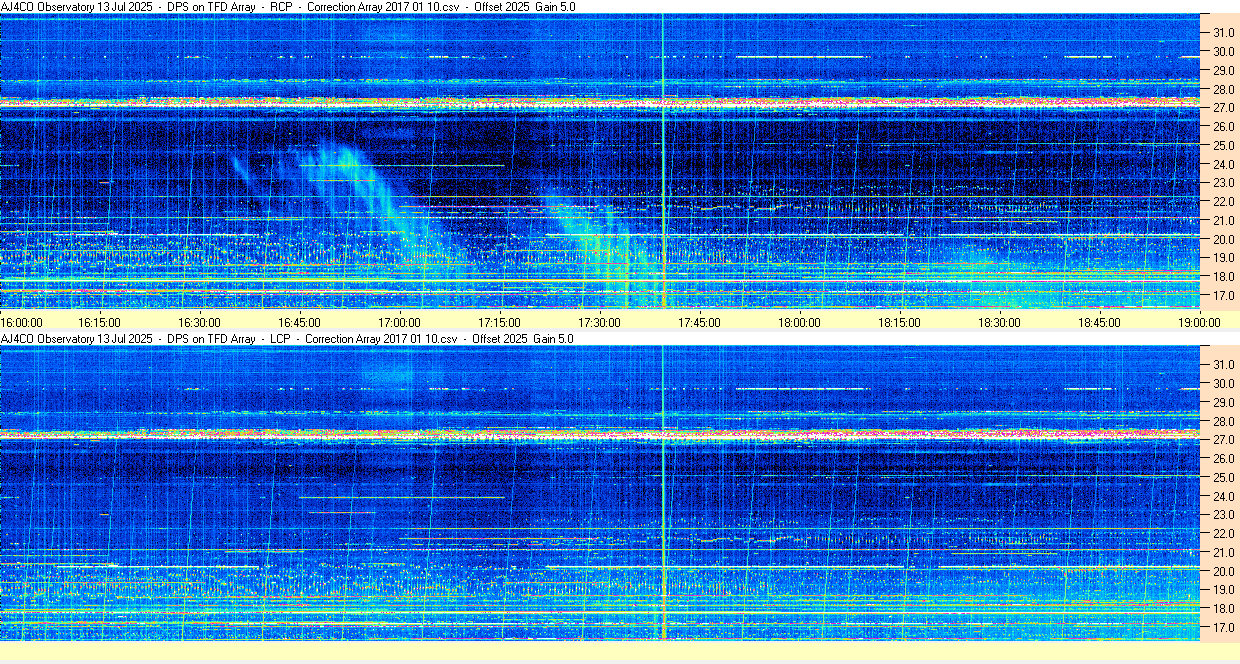Pick the 17:30:00 time axis label
Screen dimensions: 1240x664
600,322
